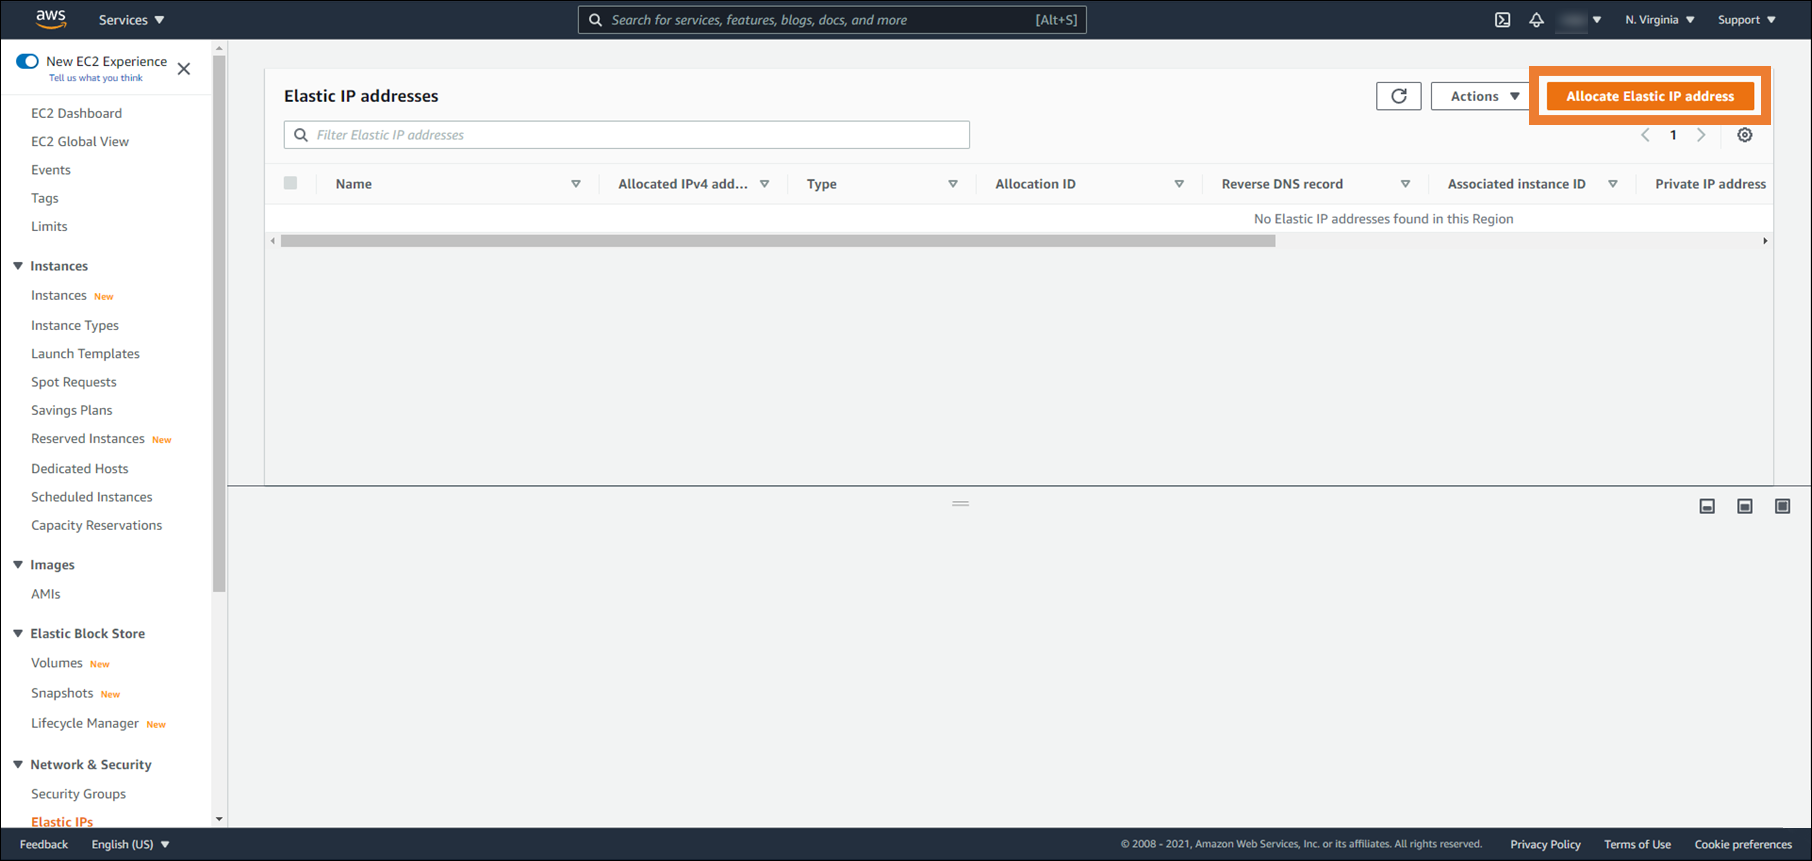
Task: Open the N. Virginia region dropdown
Action: pyautogui.click(x=1660, y=20)
